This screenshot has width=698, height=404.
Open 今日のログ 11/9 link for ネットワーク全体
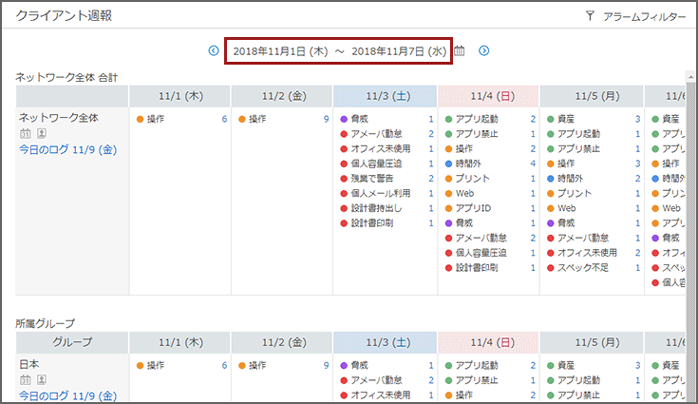(68, 149)
